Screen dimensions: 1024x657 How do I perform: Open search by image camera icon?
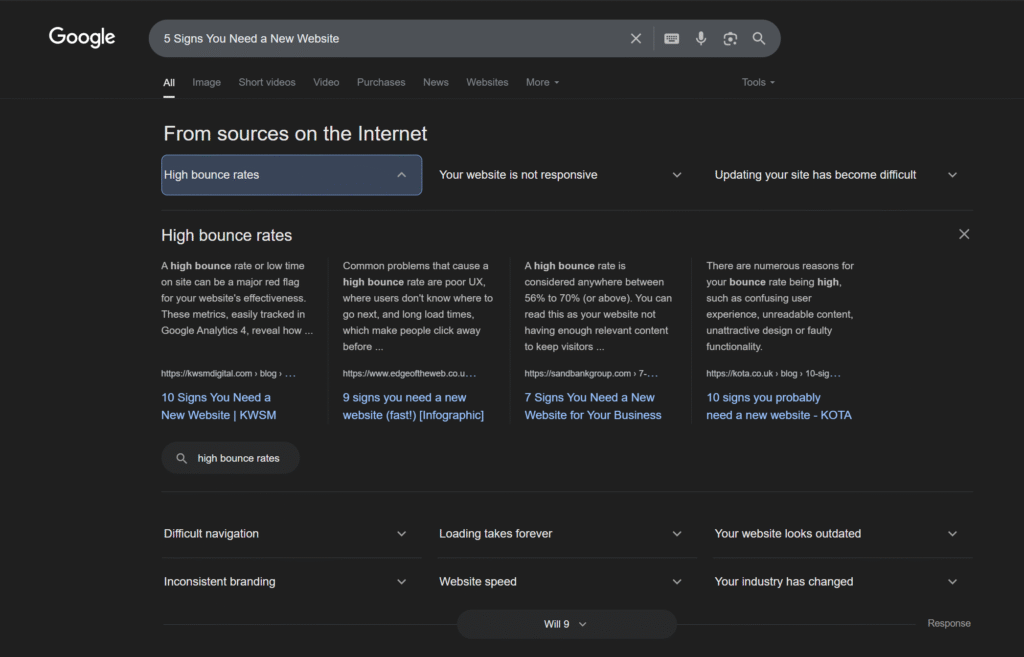pyautogui.click(x=730, y=39)
